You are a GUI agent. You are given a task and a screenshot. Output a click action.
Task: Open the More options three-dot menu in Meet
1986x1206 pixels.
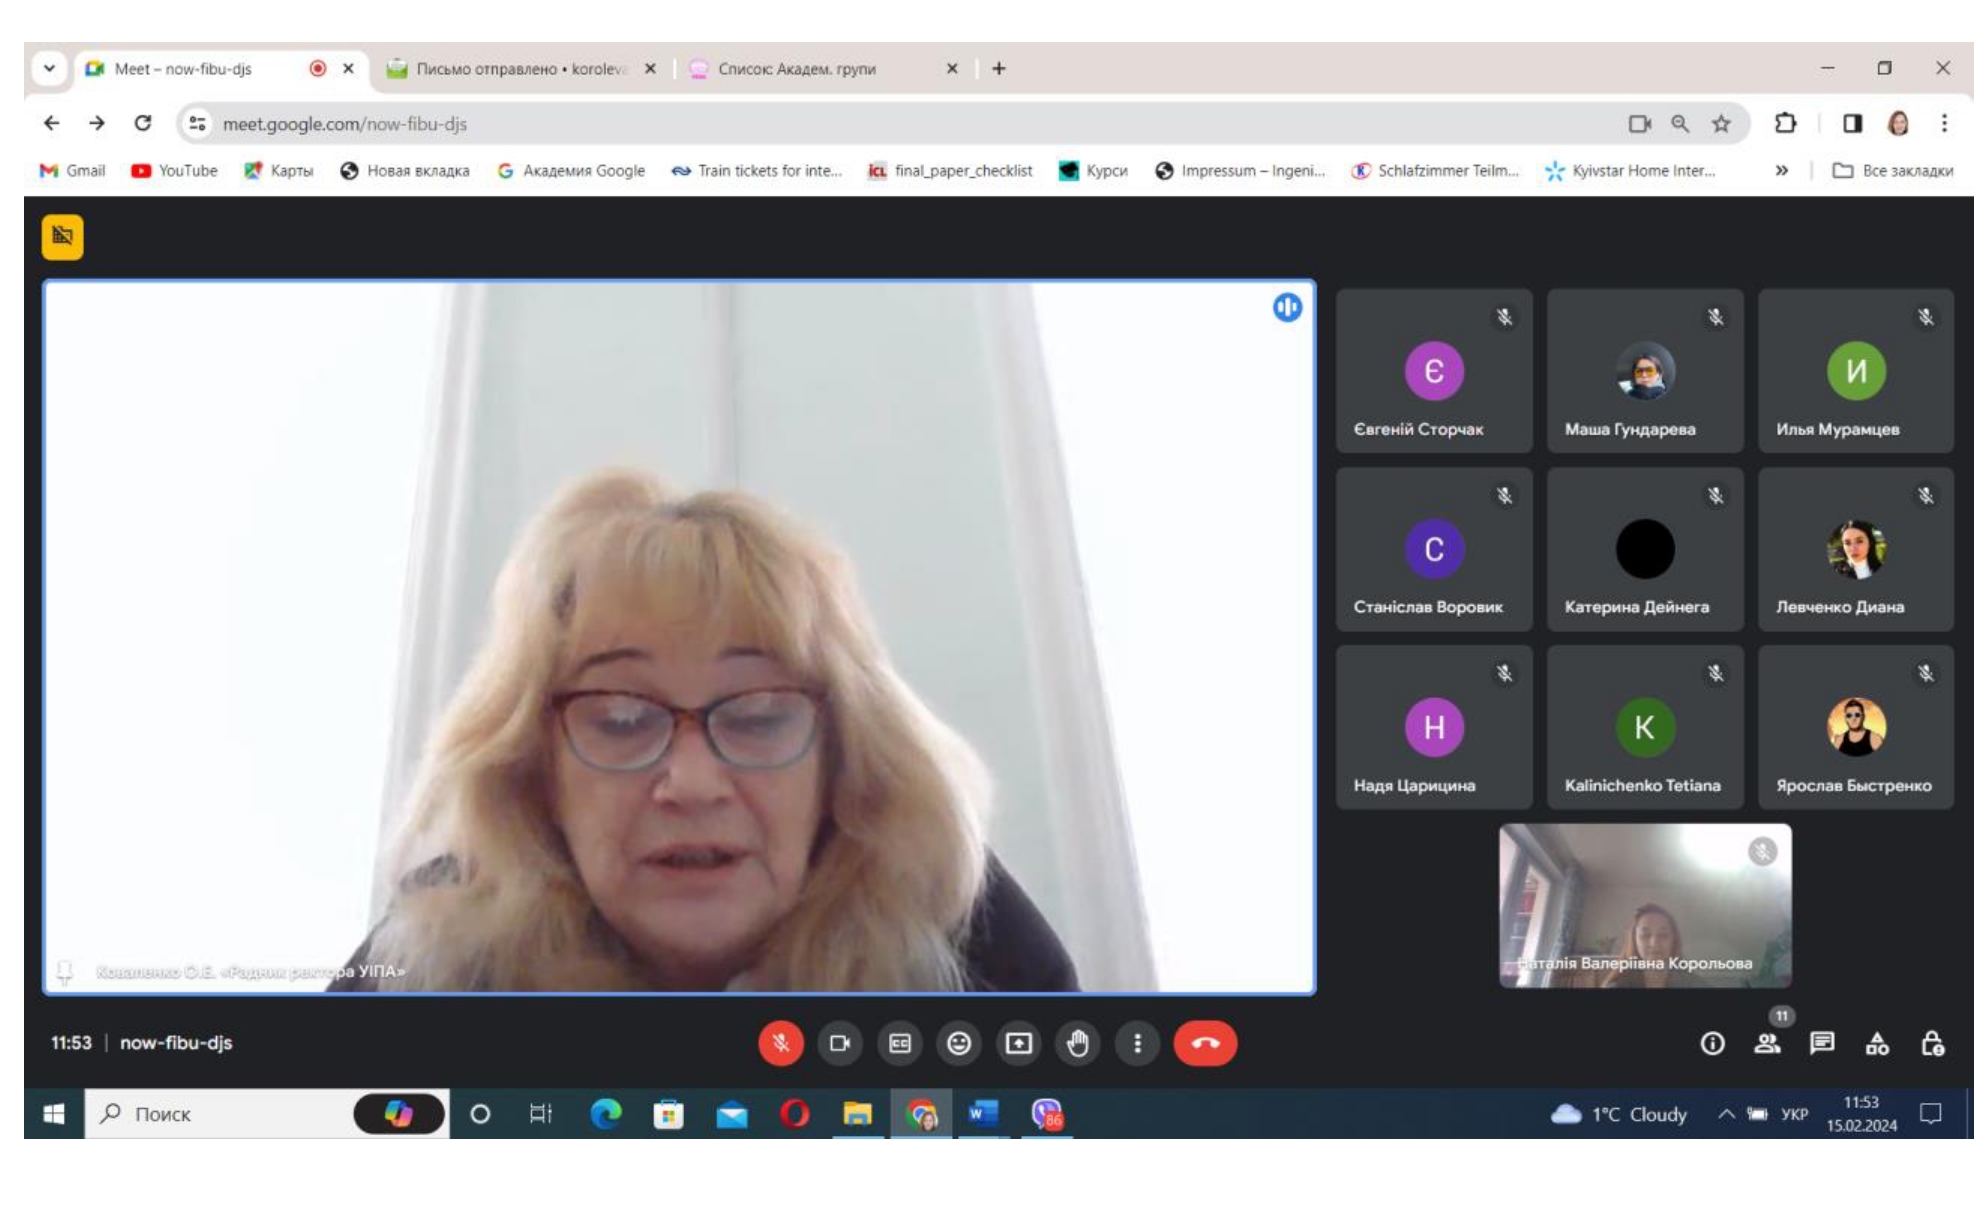[x=1137, y=1044]
